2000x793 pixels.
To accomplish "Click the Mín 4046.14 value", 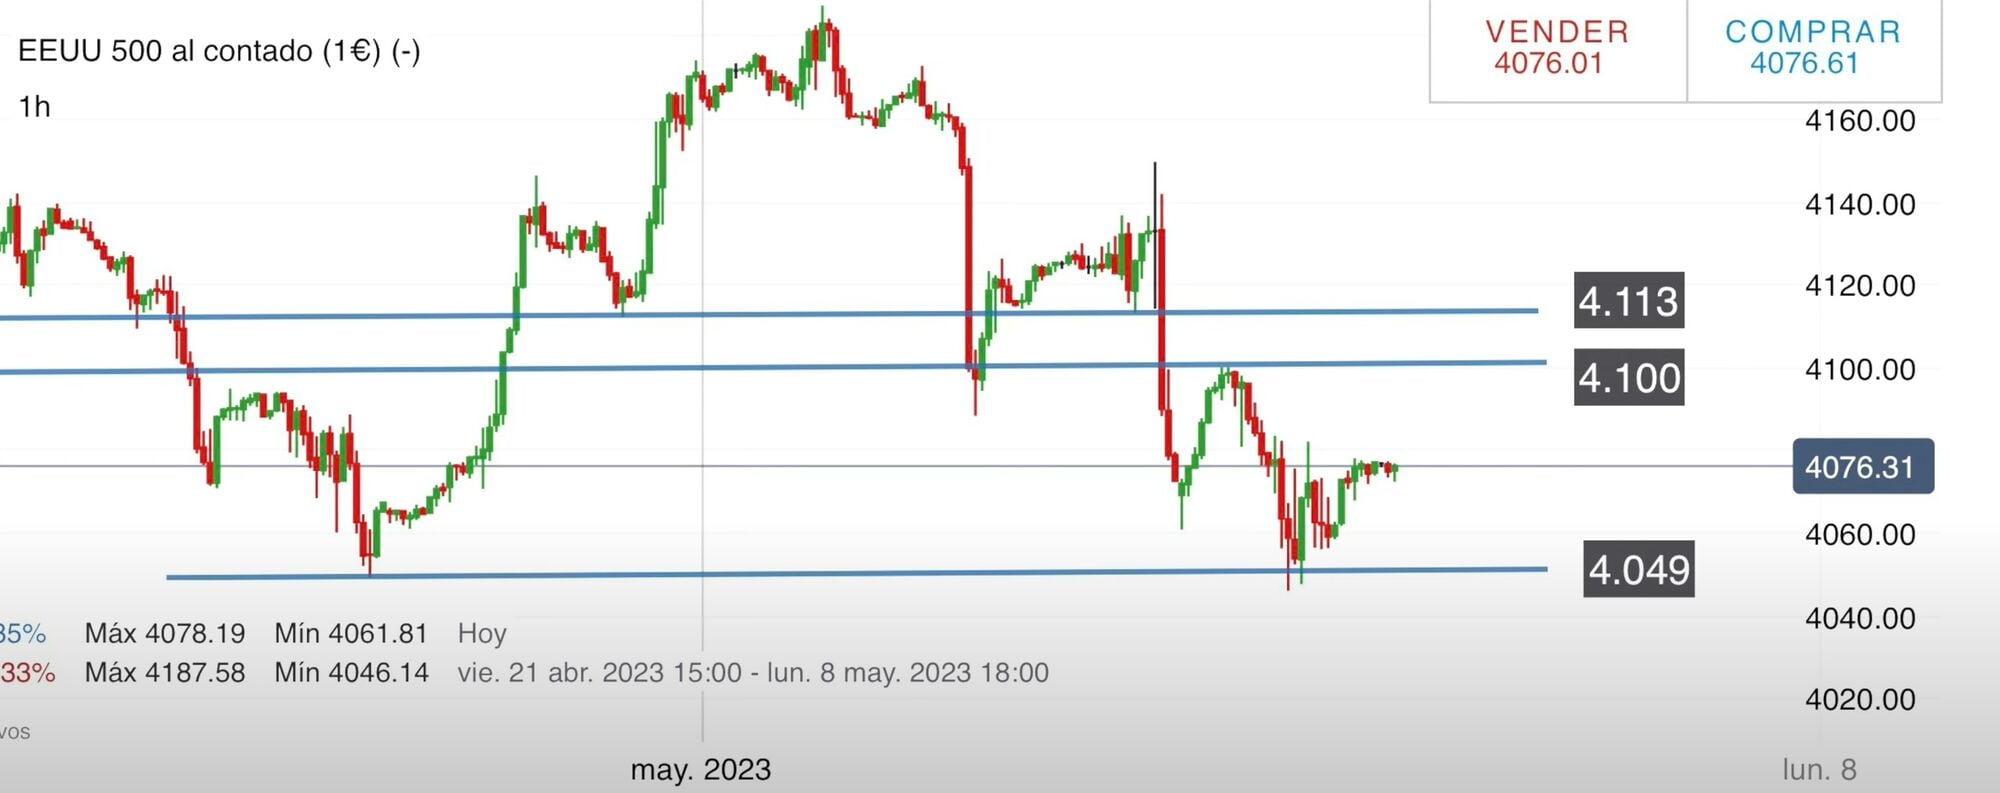I will coord(351,673).
